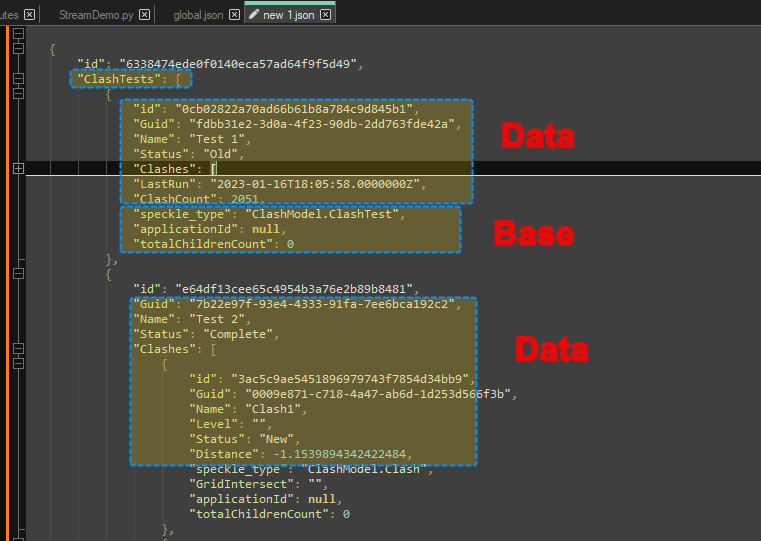Expand the collapsed Test 1 "Clashes" fold
Image resolution: width=761 pixels, height=541 pixels.
(x=18, y=169)
